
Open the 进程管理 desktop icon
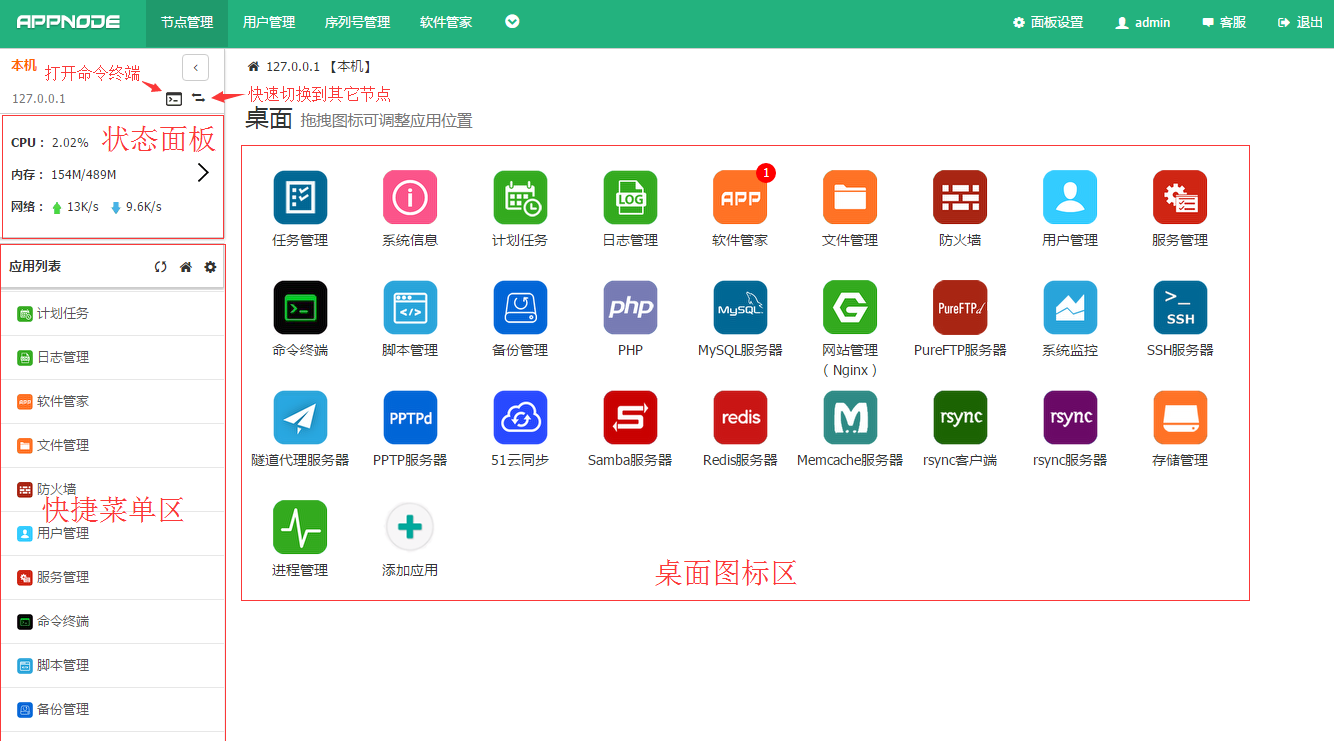coord(300,527)
